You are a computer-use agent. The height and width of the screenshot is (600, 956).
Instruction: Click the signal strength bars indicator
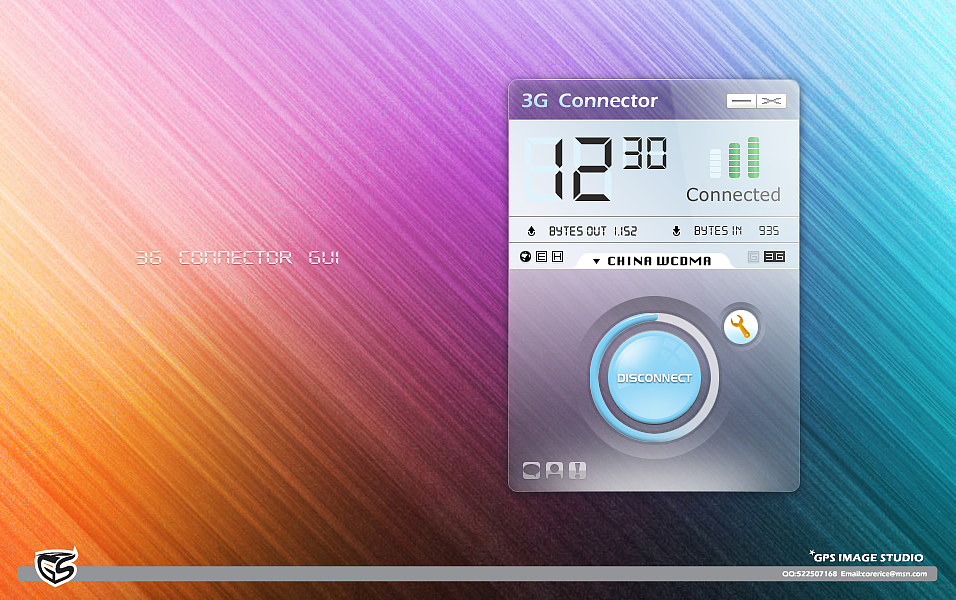734,157
